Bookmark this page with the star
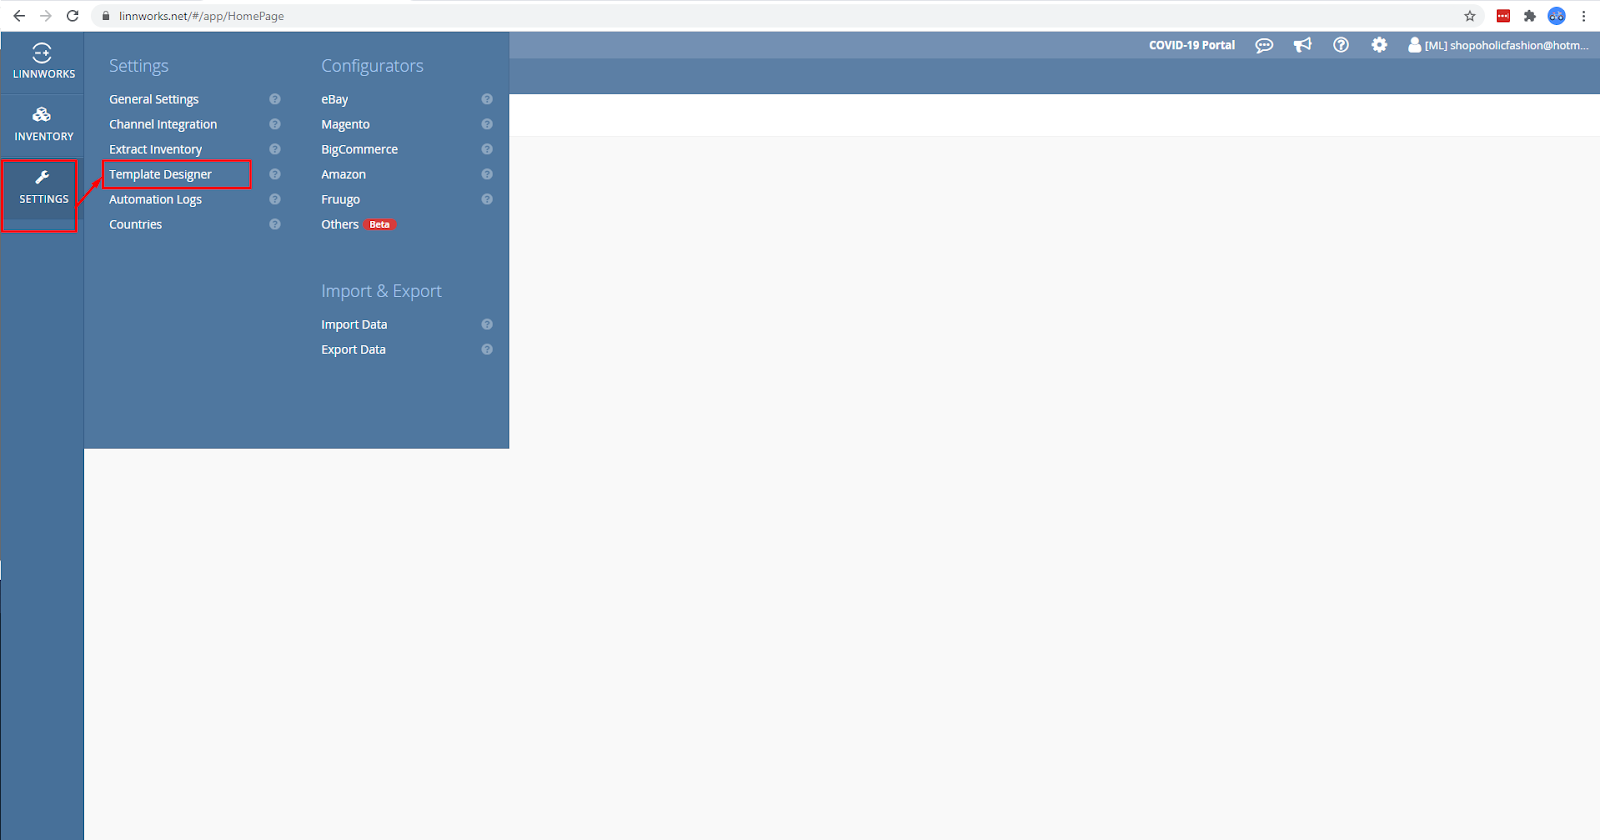This screenshot has width=1600, height=840. pyautogui.click(x=1470, y=16)
